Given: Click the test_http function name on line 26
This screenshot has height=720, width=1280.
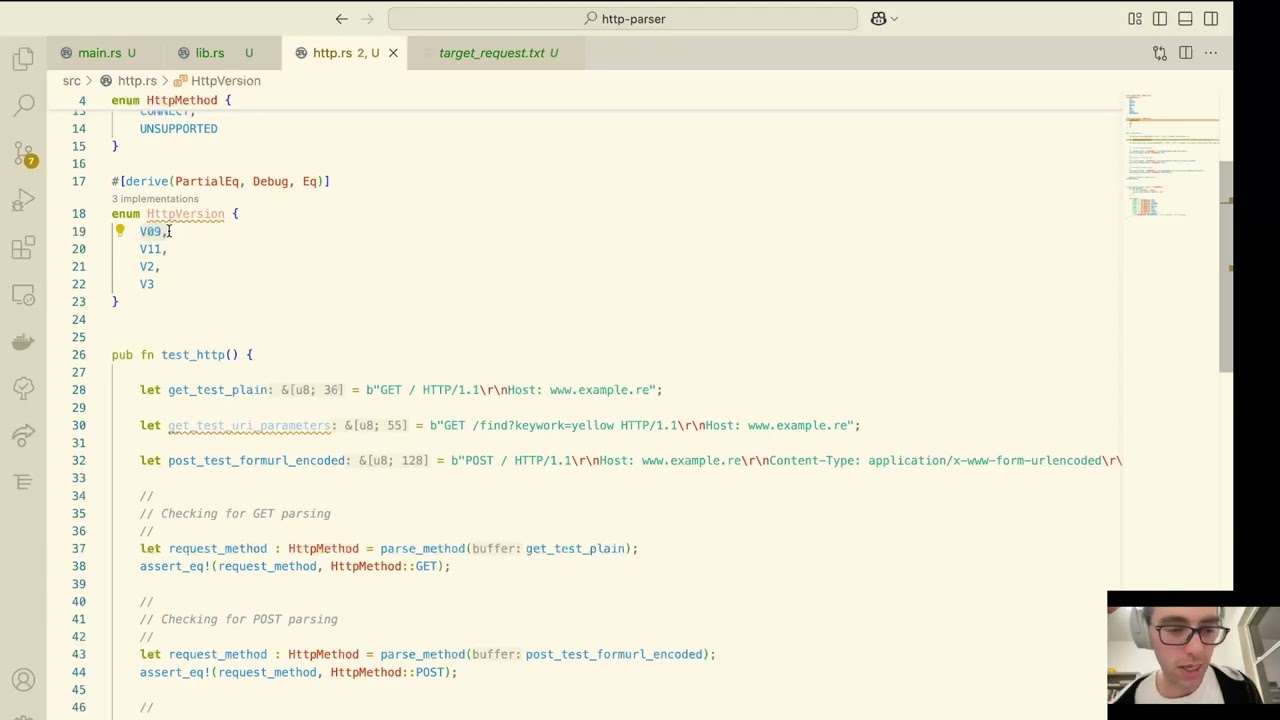Looking at the screenshot, I should (192, 355).
